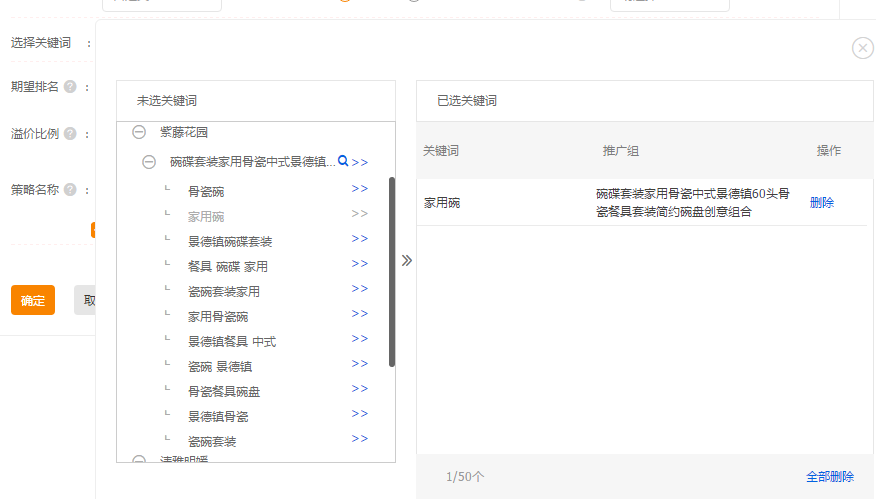The width and height of the screenshot is (876, 499).
Task: Click the double-arrow transfer icon between panels
Action: 406,260
